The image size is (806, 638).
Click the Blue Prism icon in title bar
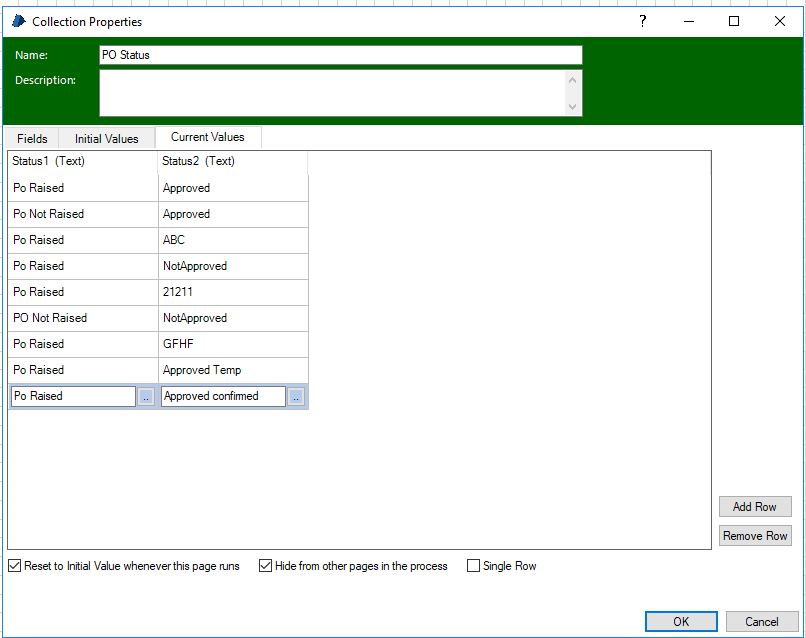18,21
